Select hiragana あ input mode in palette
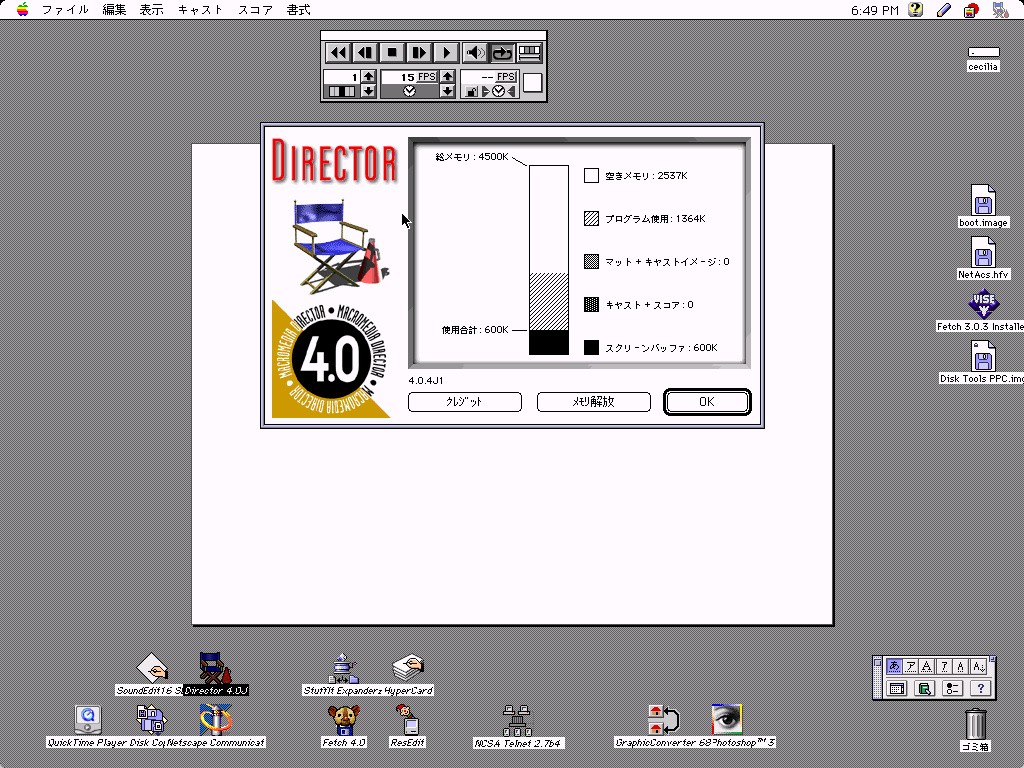The width and height of the screenshot is (1024, 768). 894,667
